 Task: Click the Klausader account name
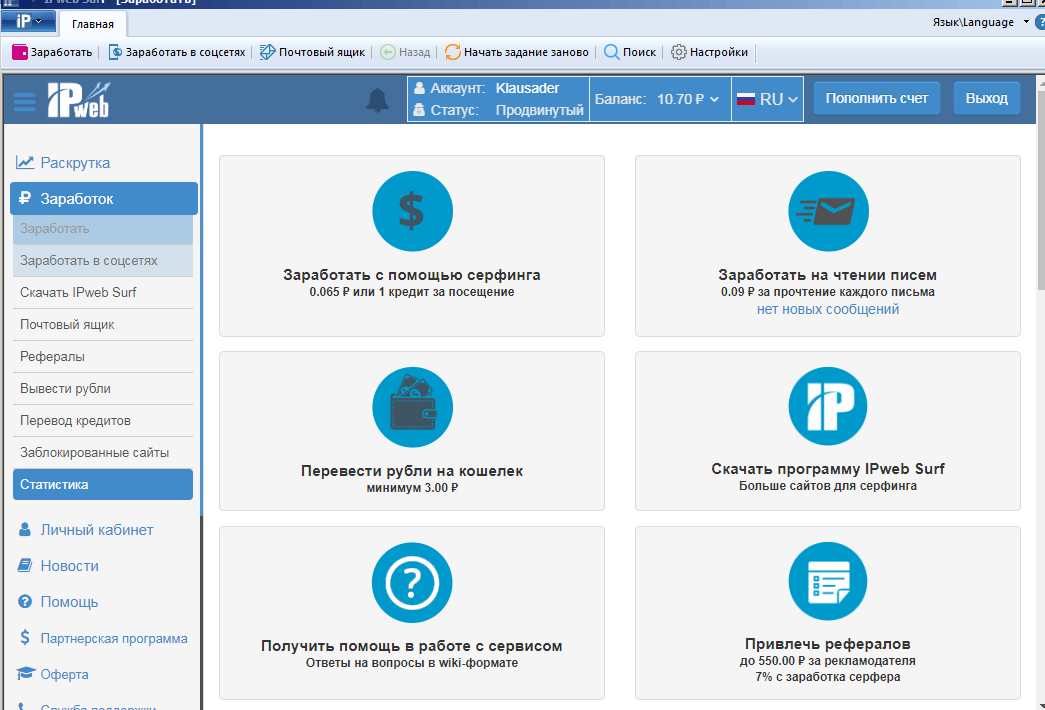click(527, 88)
